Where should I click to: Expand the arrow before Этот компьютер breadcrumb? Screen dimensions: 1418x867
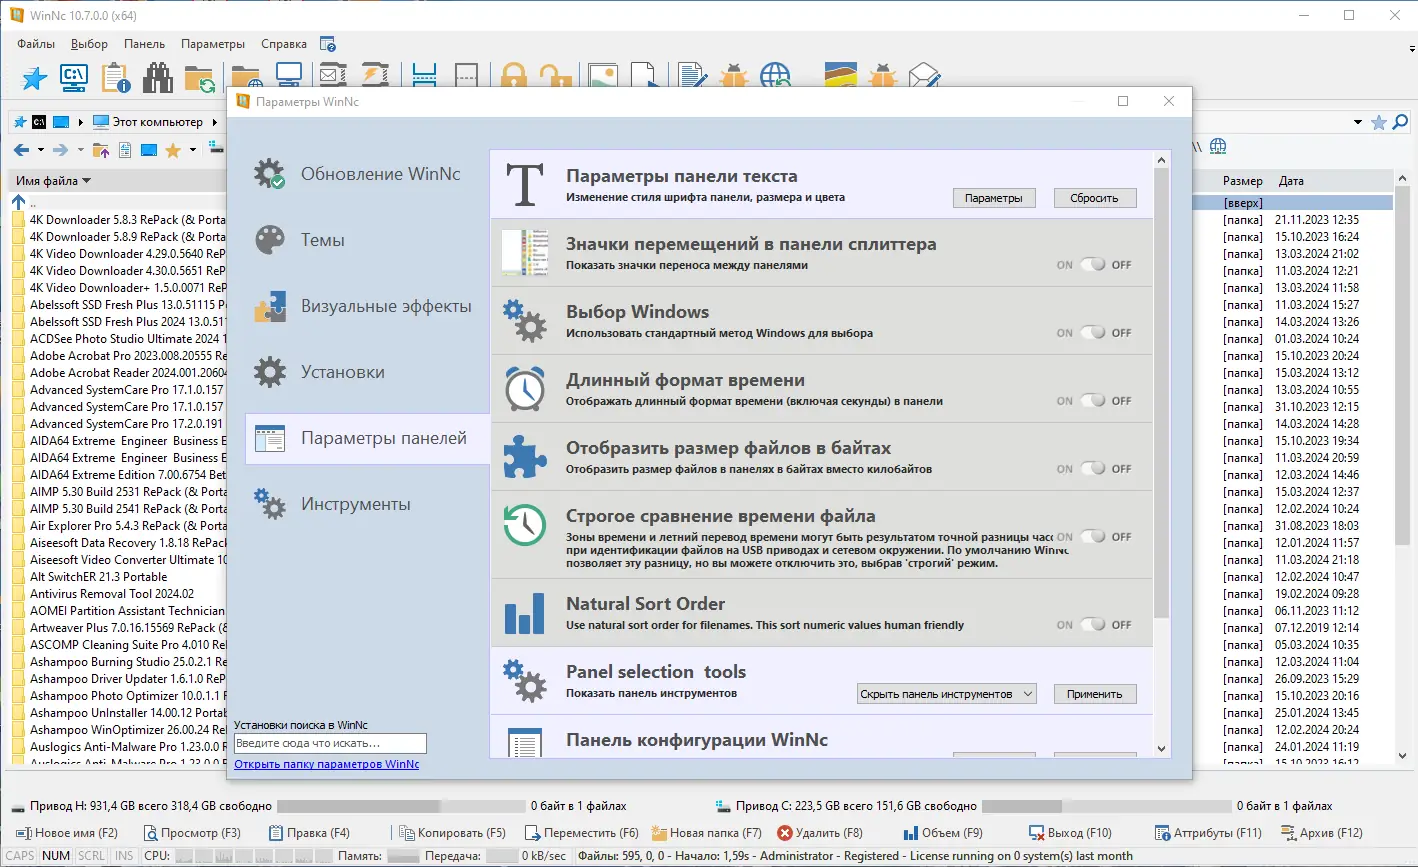coord(81,123)
